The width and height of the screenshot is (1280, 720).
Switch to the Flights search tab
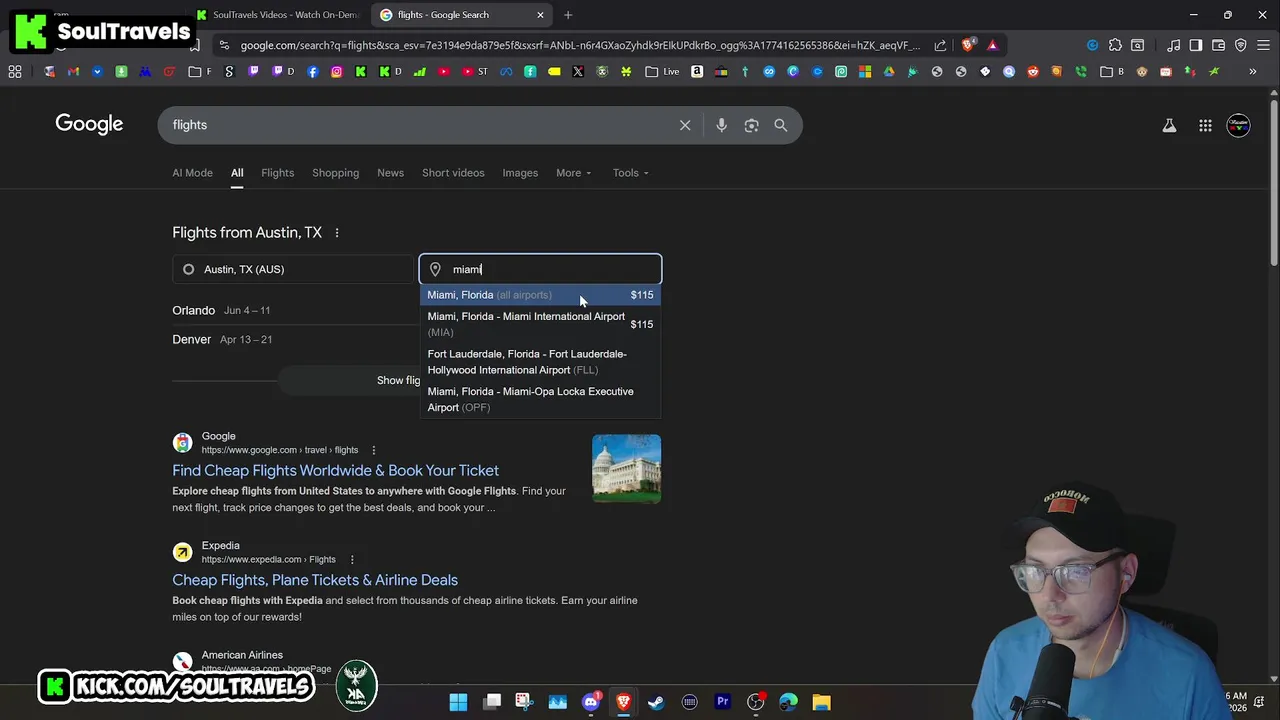277,173
